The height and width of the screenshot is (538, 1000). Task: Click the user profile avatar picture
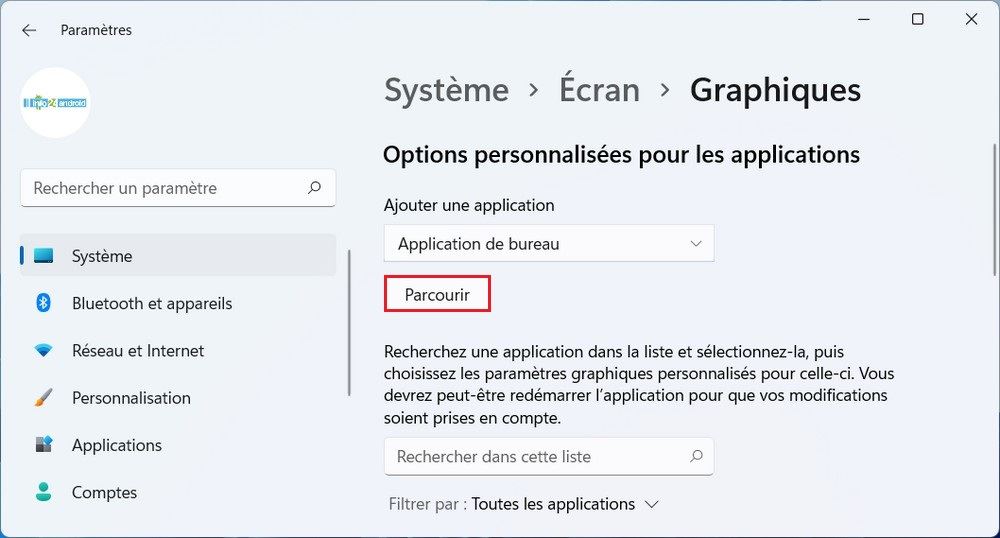click(x=55, y=103)
